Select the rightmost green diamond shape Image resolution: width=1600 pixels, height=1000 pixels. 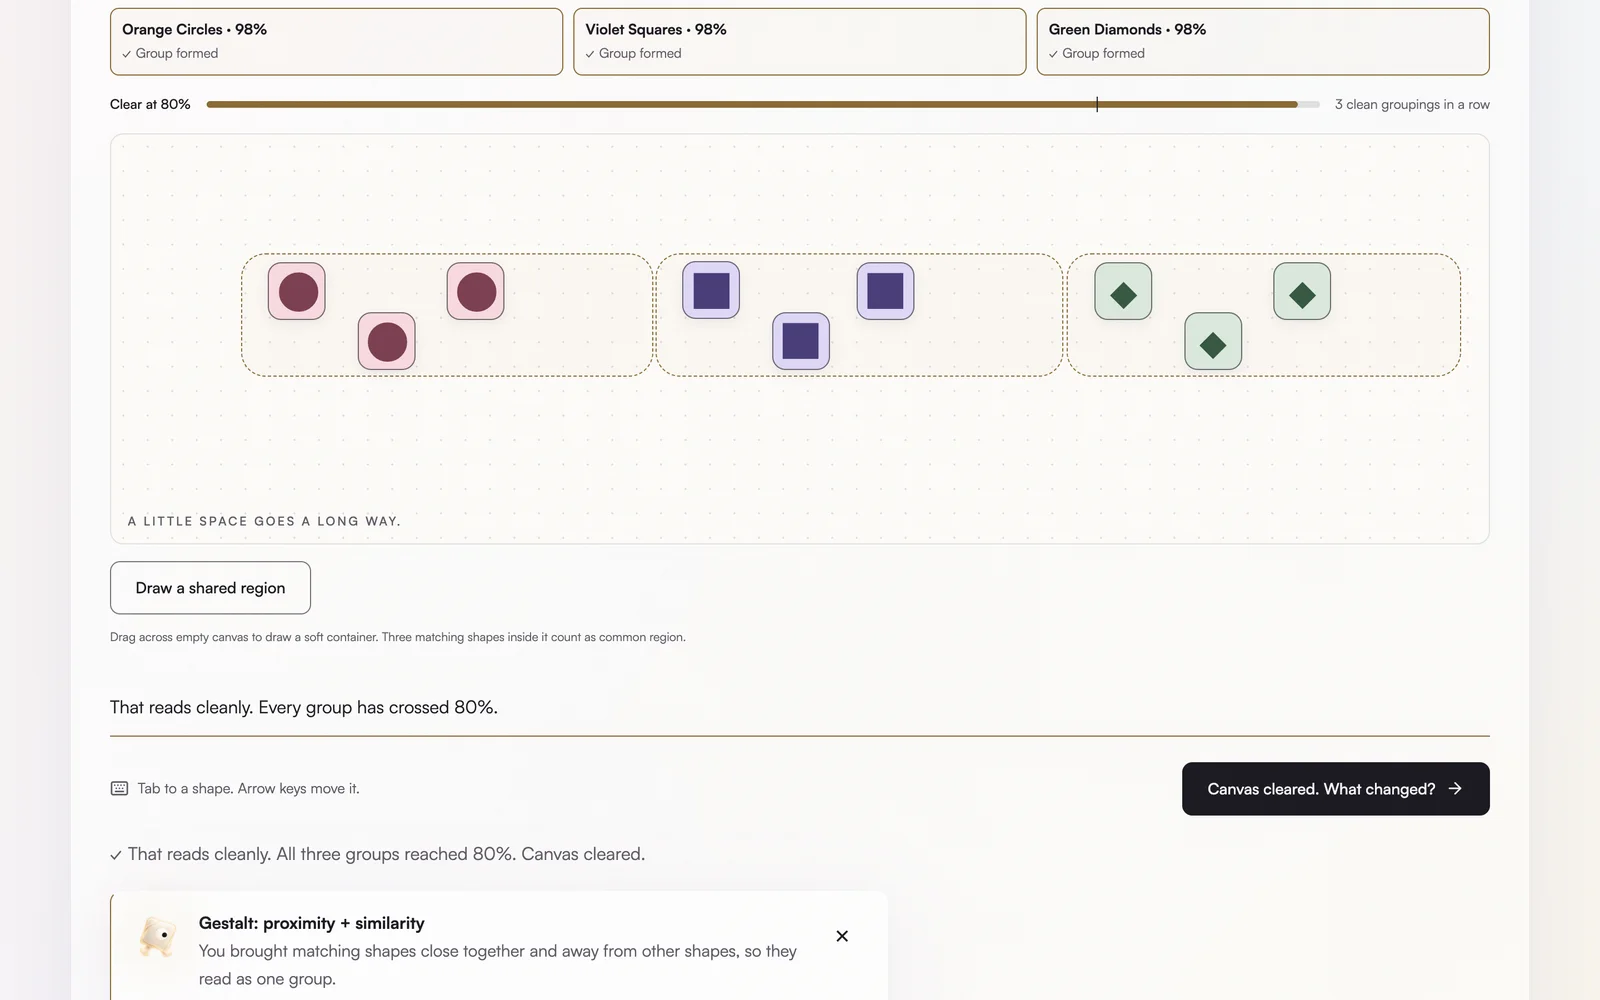point(1302,291)
